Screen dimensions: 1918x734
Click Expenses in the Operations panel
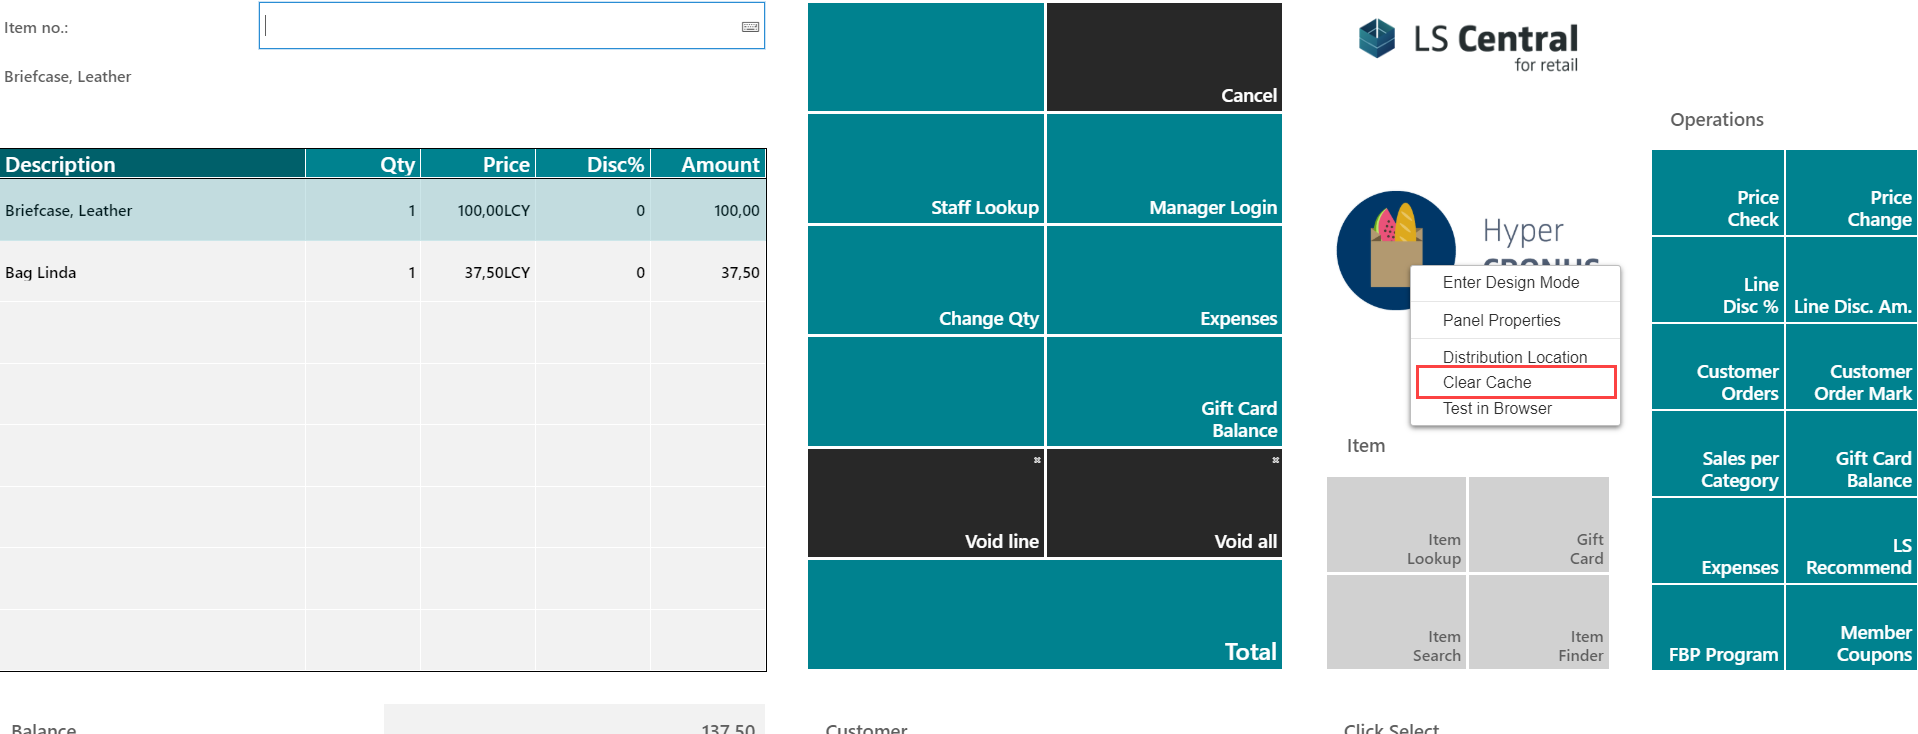coord(1718,541)
